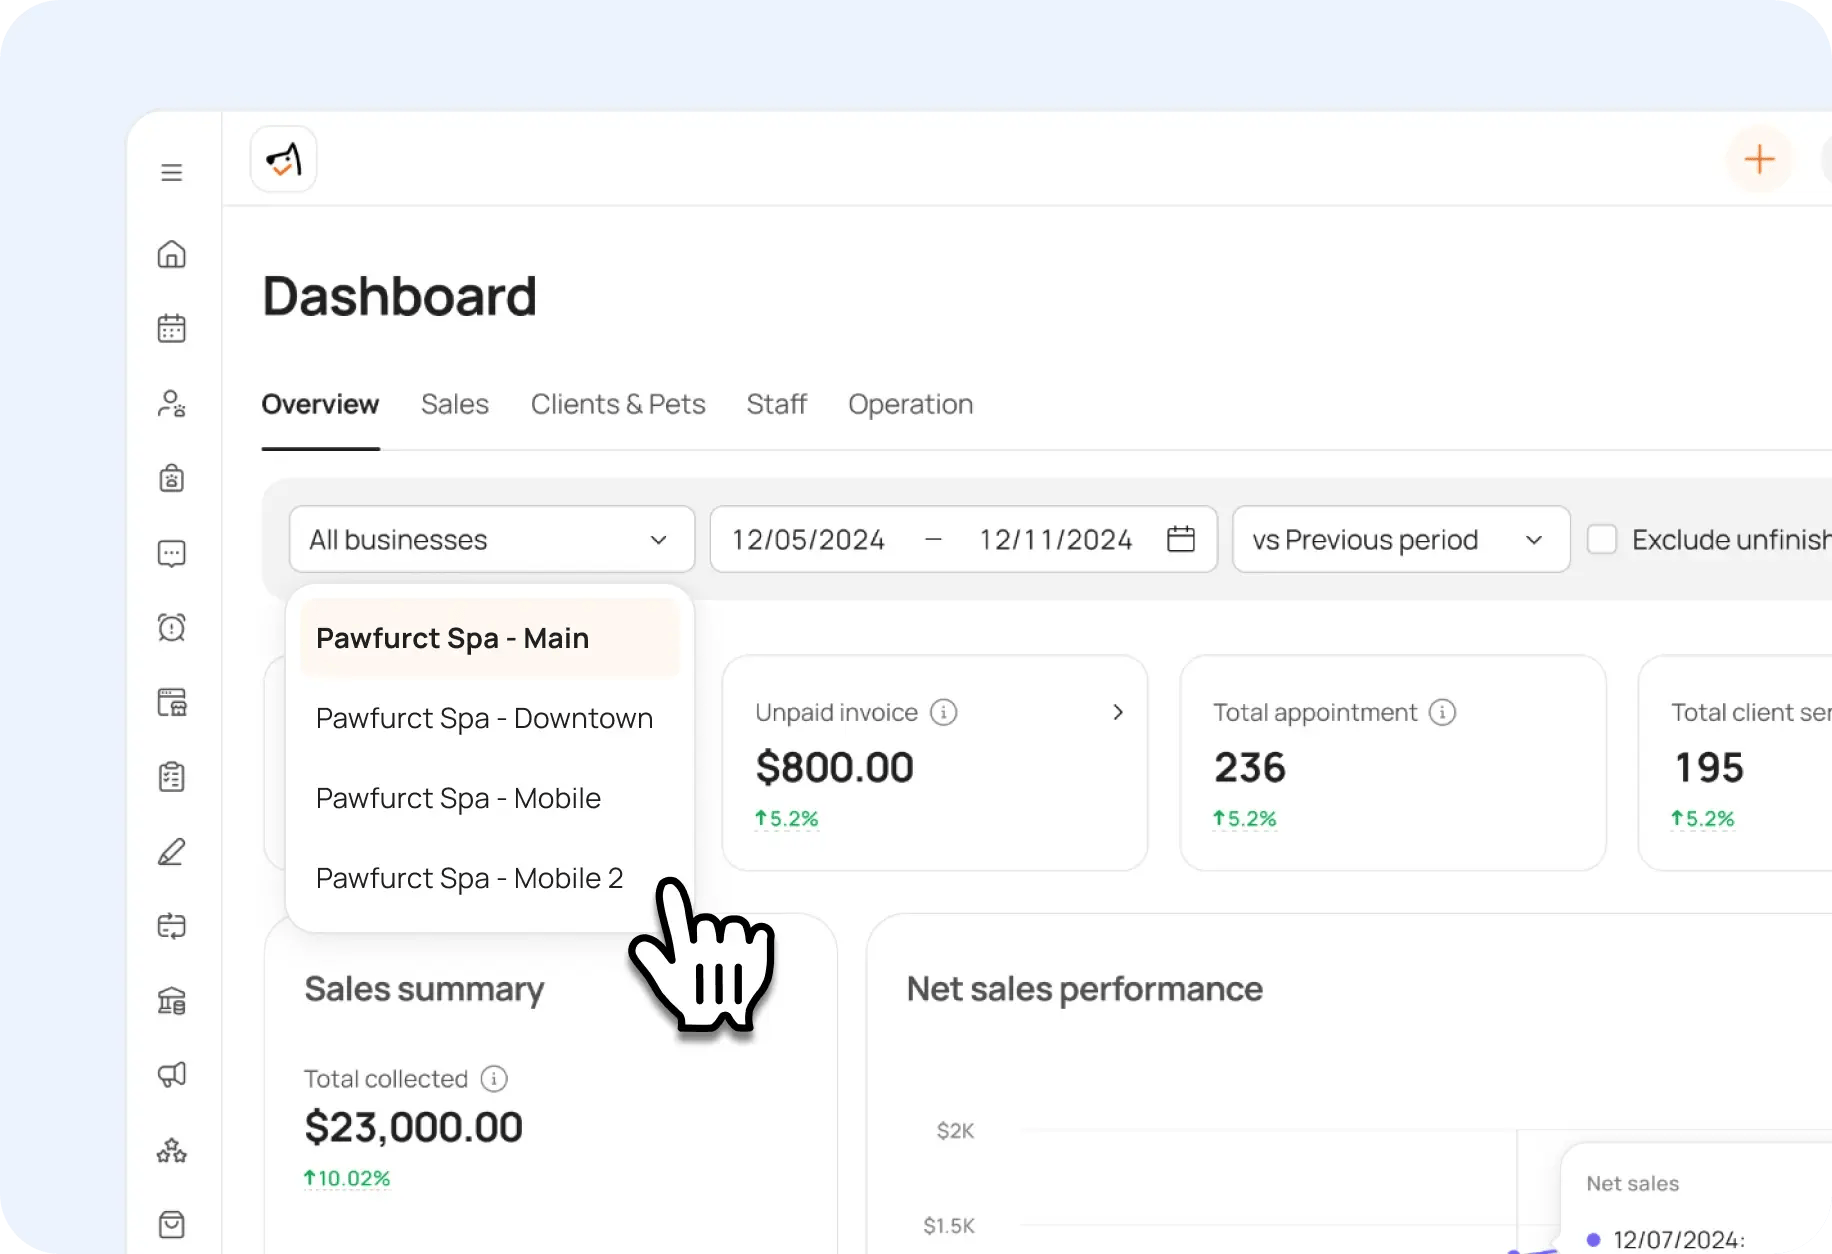This screenshot has height=1254, width=1832.
Task: Expand Unpaid invoice details chevron
Action: click(1118, 713)
